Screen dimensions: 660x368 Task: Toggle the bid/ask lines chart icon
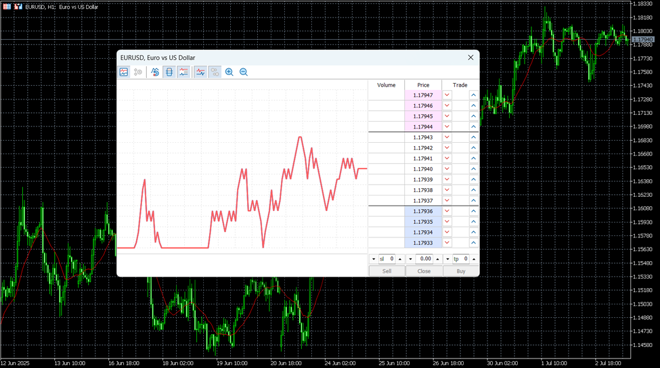click(201, 72)
